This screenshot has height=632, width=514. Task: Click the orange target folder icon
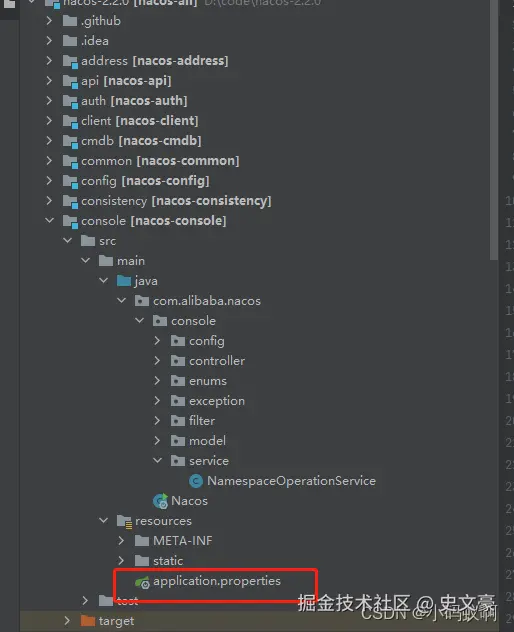click(x=88, y=621)
